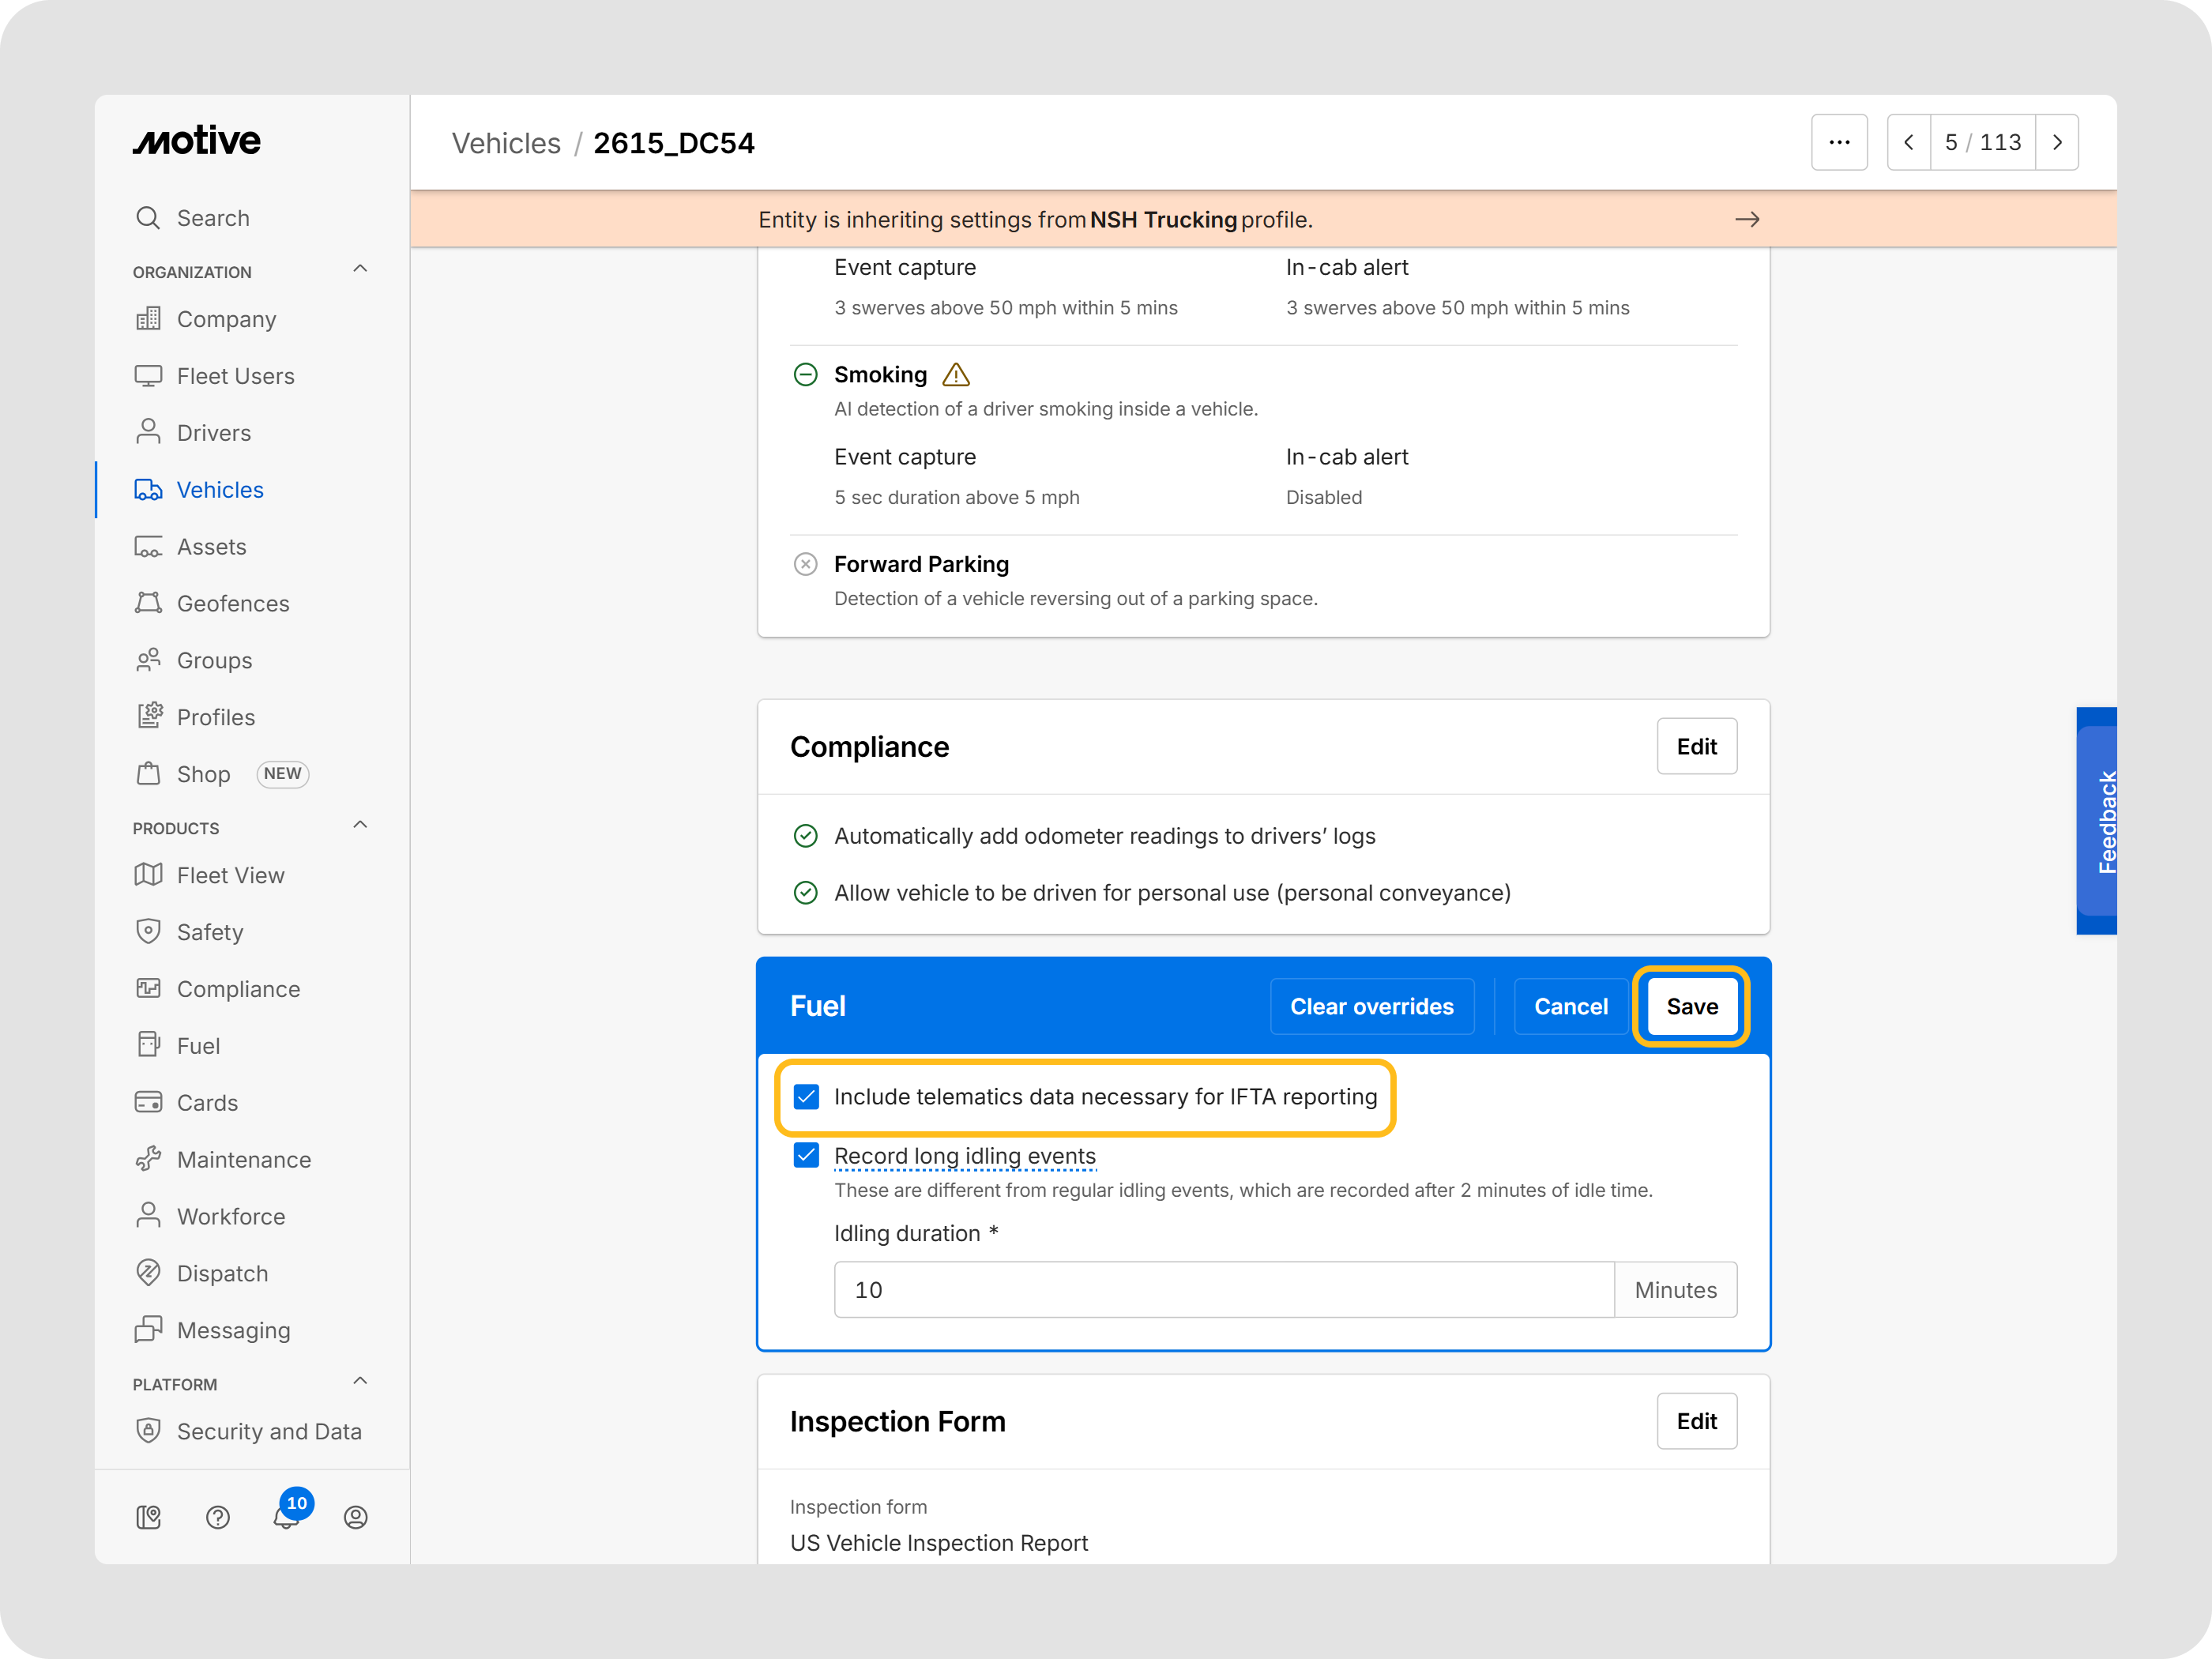Go to next vehicle with right chevron
Screen dimensions: 2212x1659
click(x=2056, y=143)
